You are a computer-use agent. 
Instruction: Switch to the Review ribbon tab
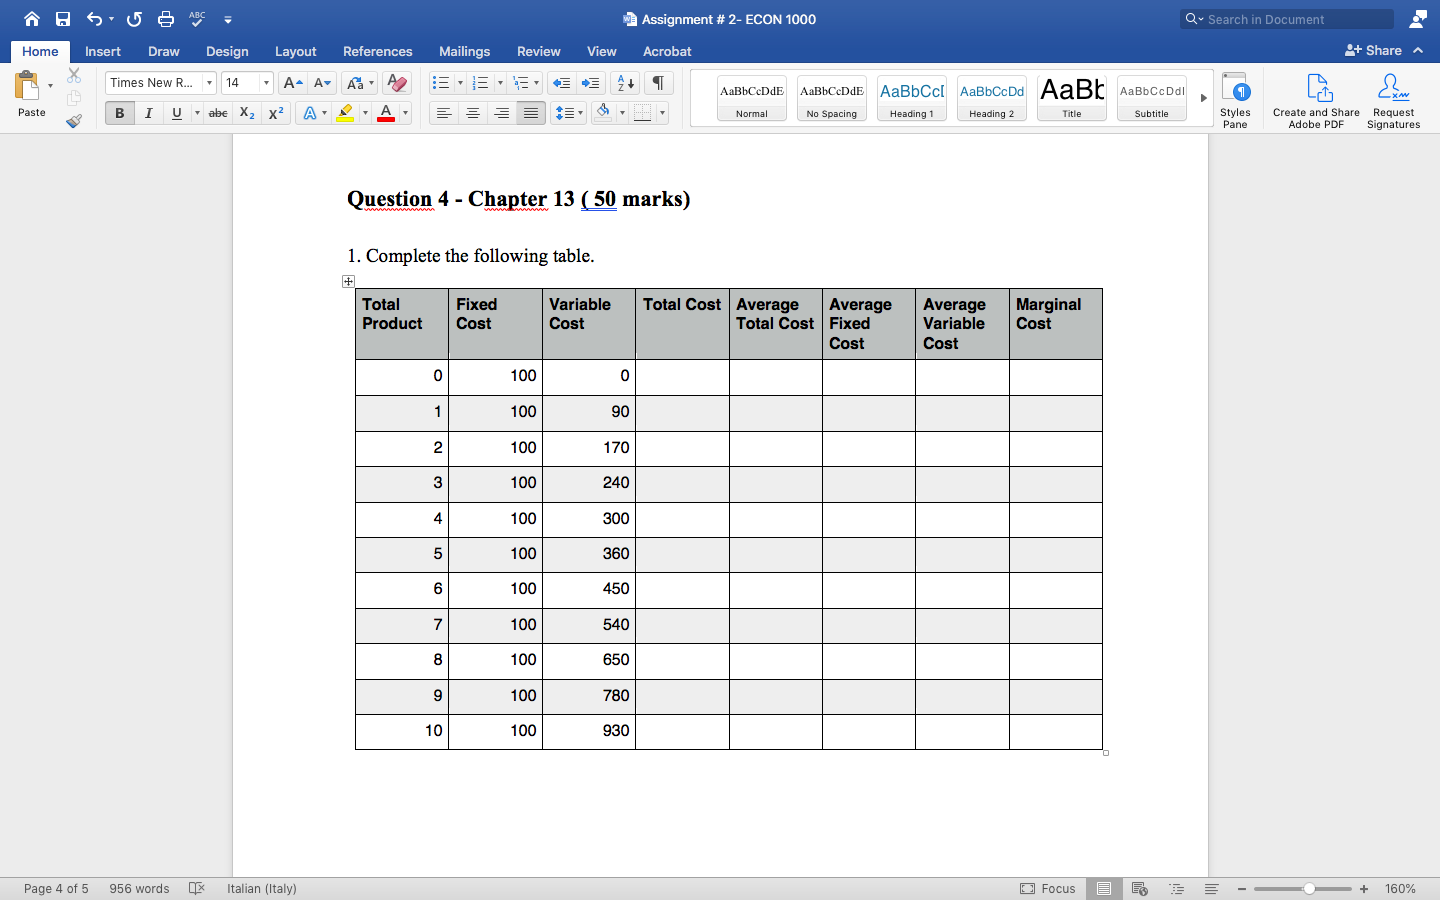point(538,51)
